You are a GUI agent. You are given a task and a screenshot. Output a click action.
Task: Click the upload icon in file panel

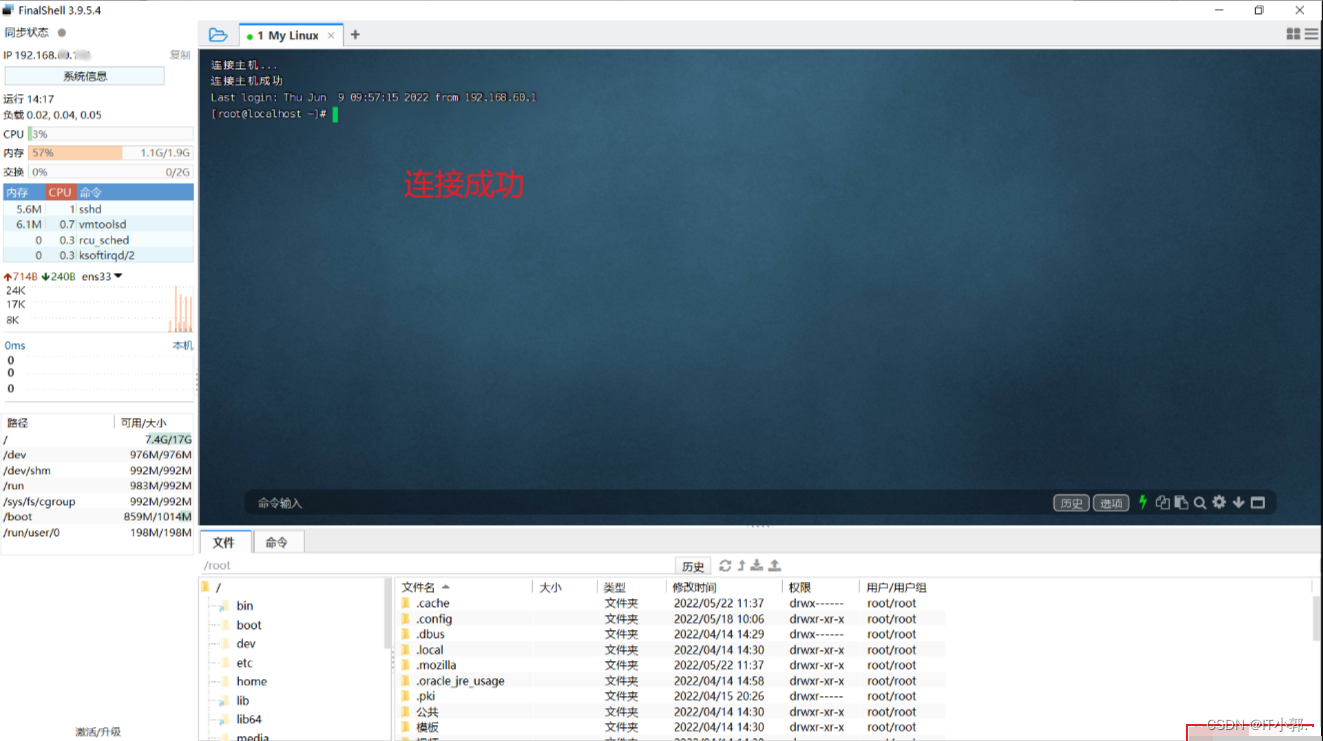[x=774, y=566]
